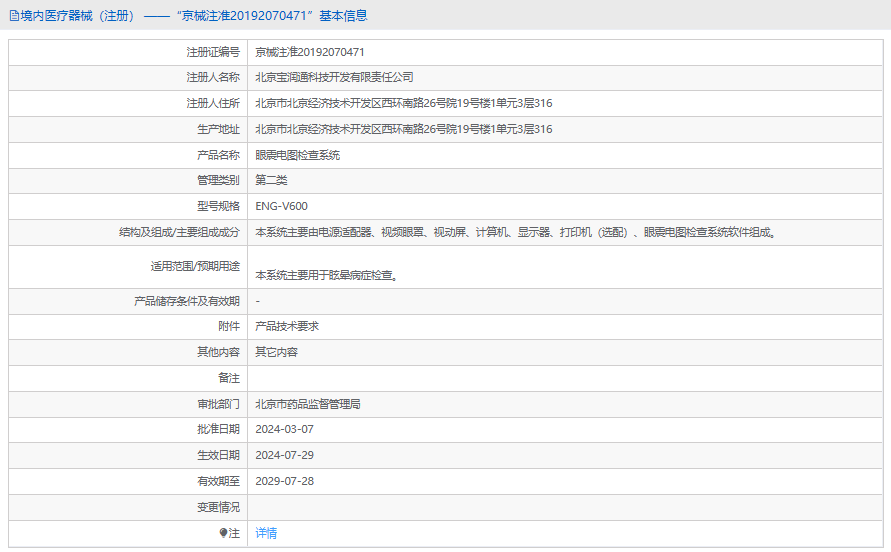Open the 详情 link in the 注 row

(266, 533)
